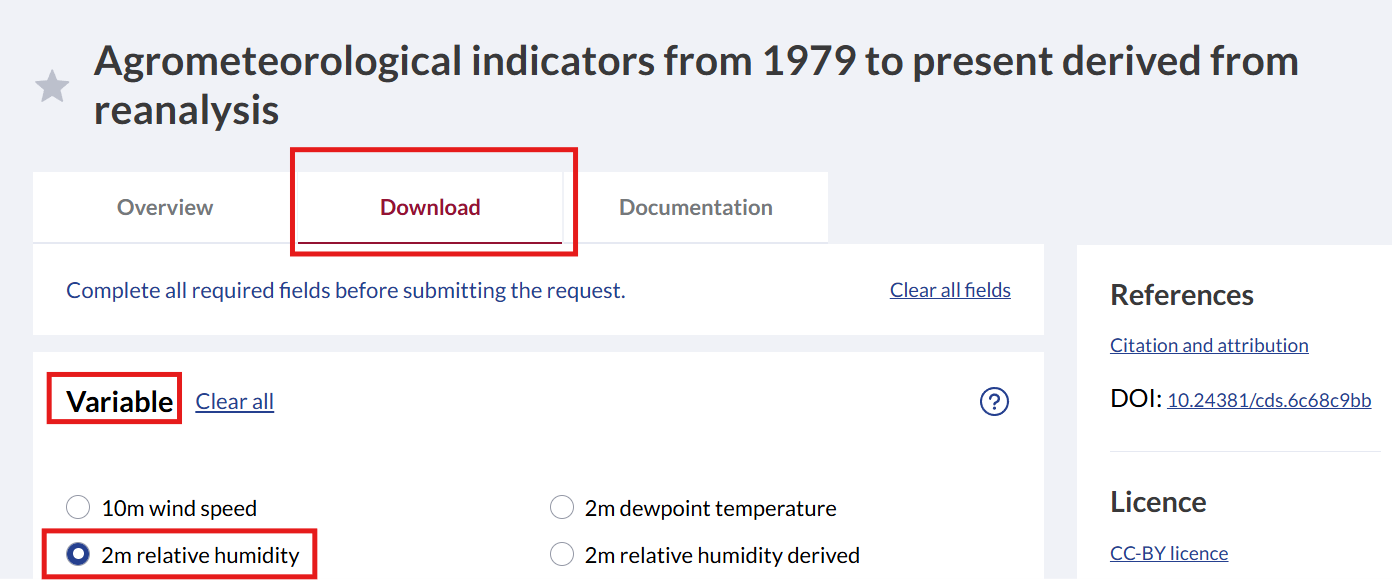Open the CC-BY licence link
This screenshot has height=580, width=1392.
pos(1169,553)
